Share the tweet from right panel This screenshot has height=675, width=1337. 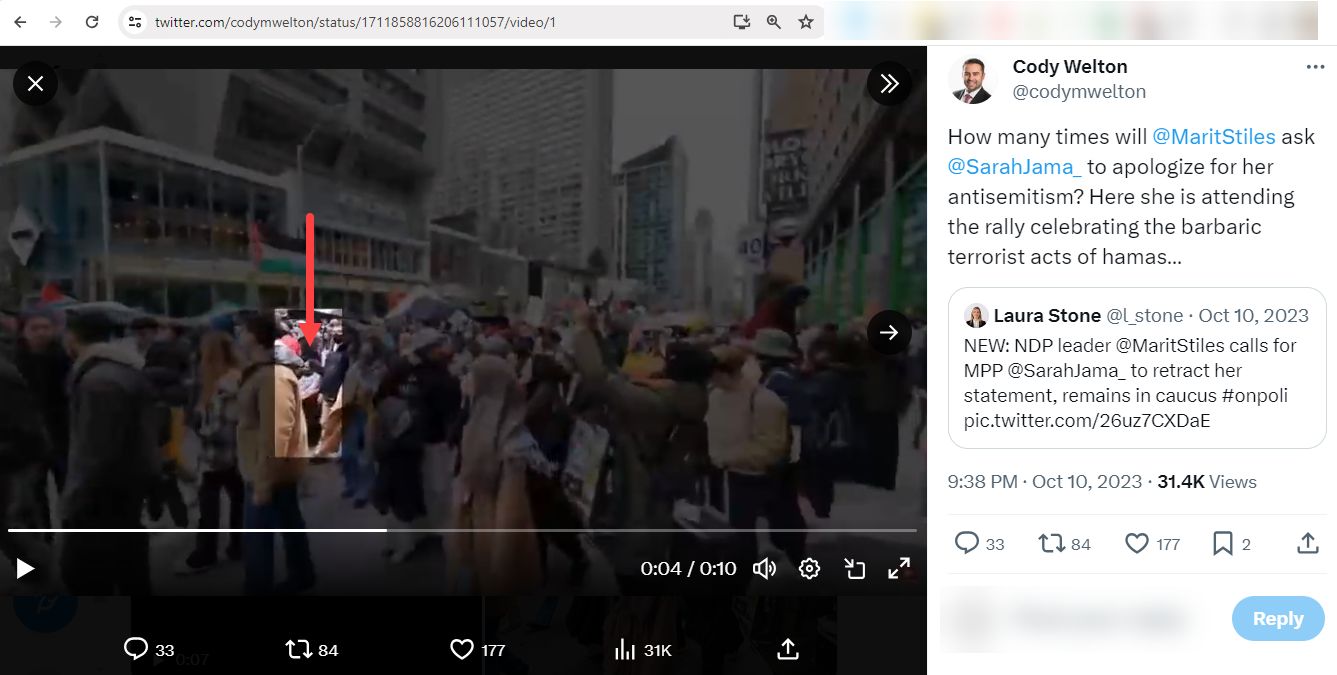pos(1307,543)
